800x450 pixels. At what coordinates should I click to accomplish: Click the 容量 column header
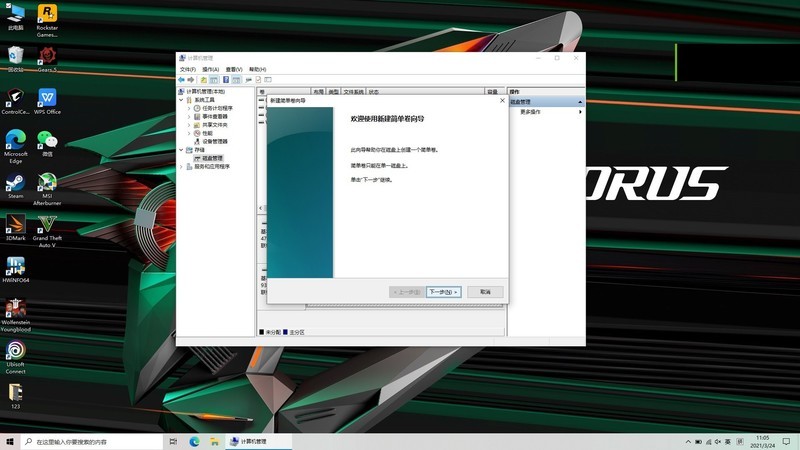(492, 92)
